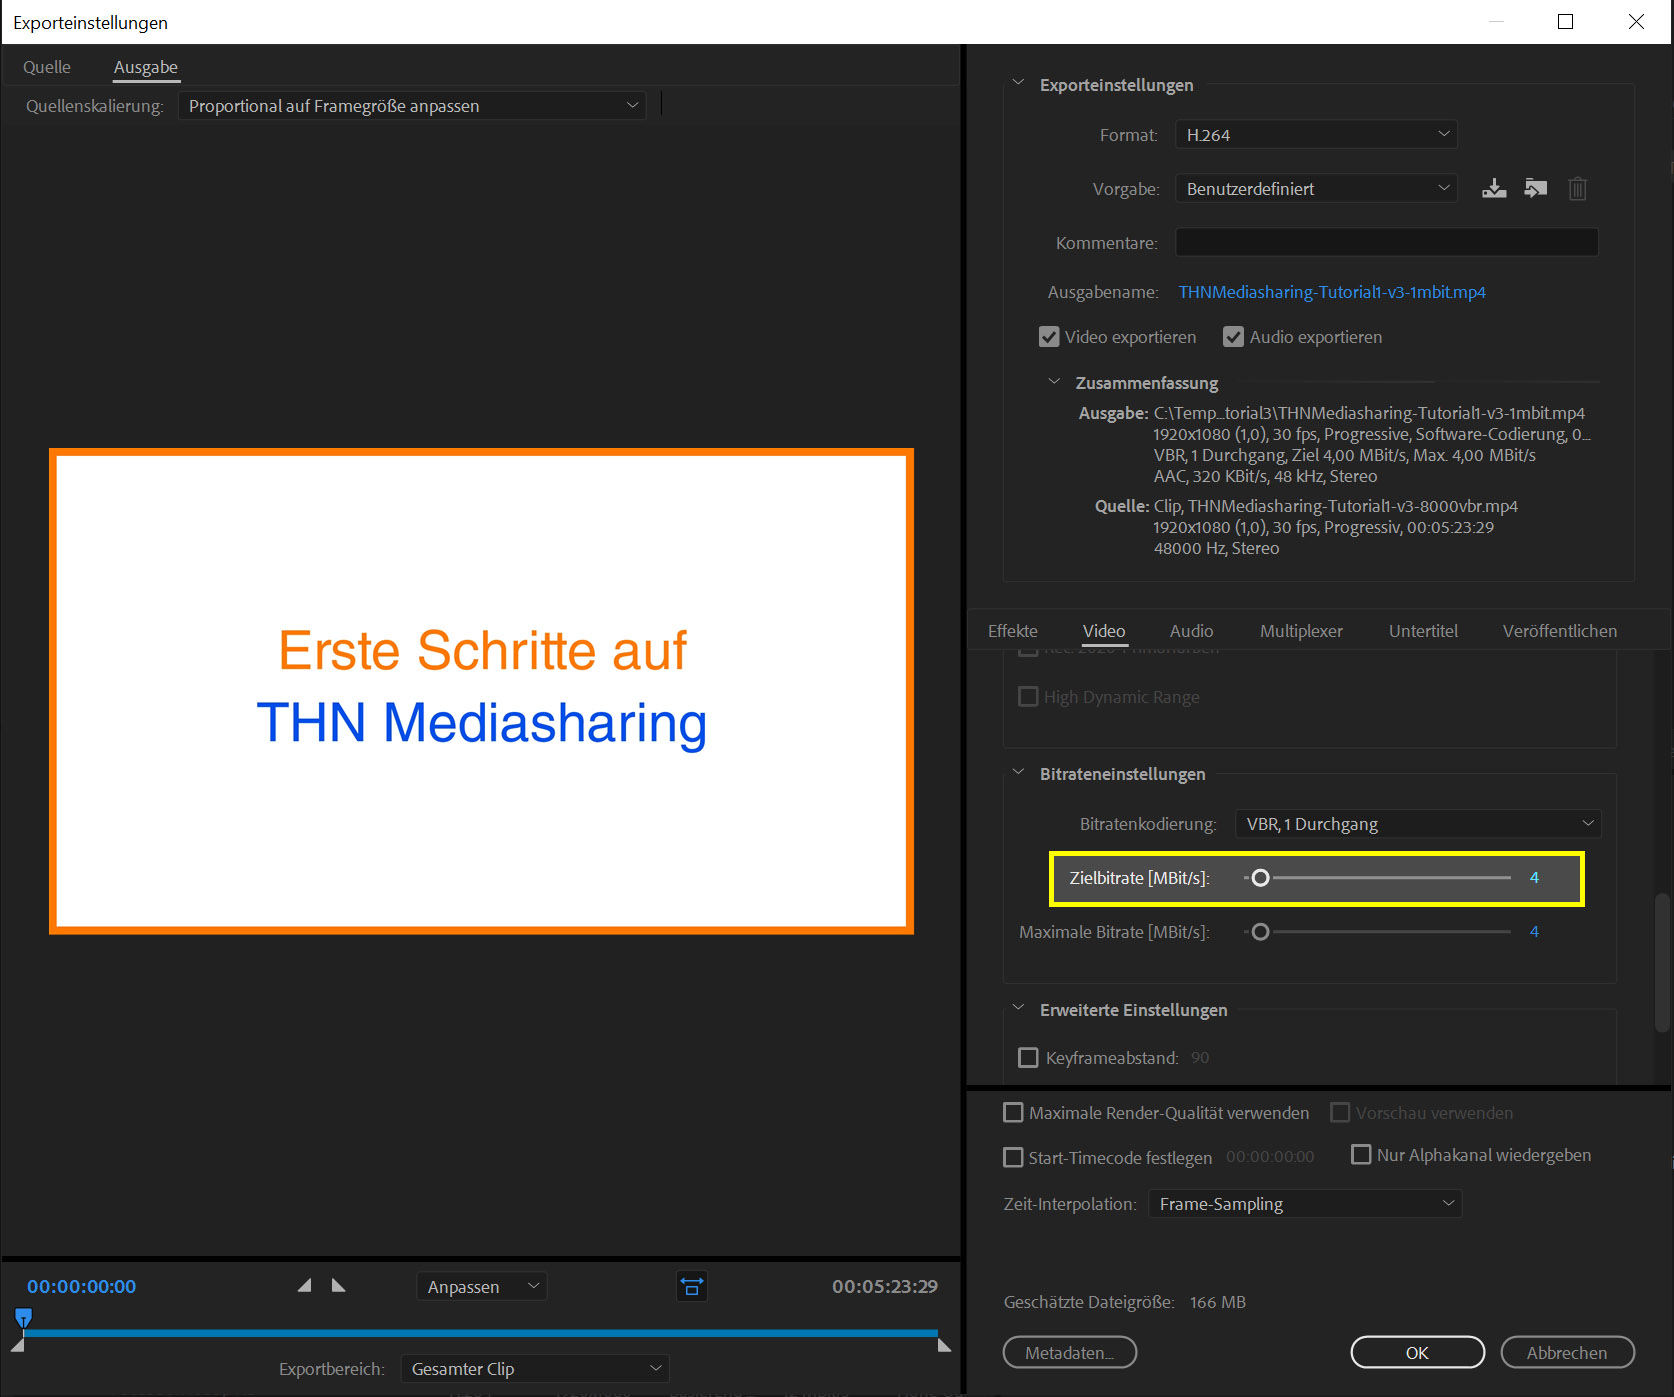Click the import preset icon
1674x1397 pixels.
(1535, 188)
